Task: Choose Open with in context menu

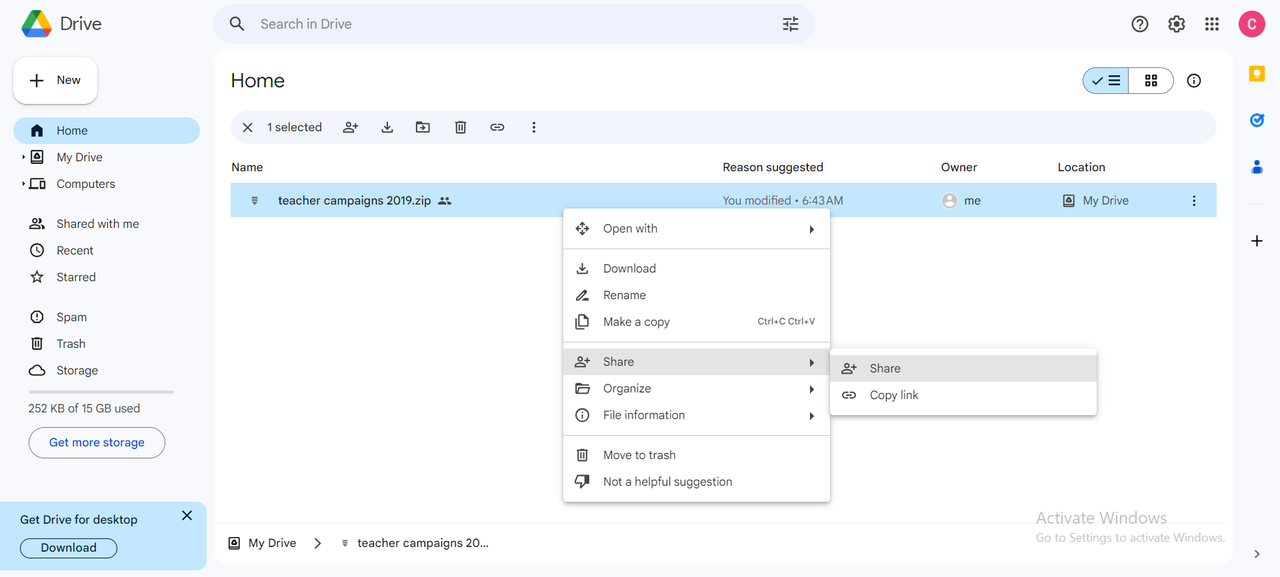Action: click(x=697, y=229)
